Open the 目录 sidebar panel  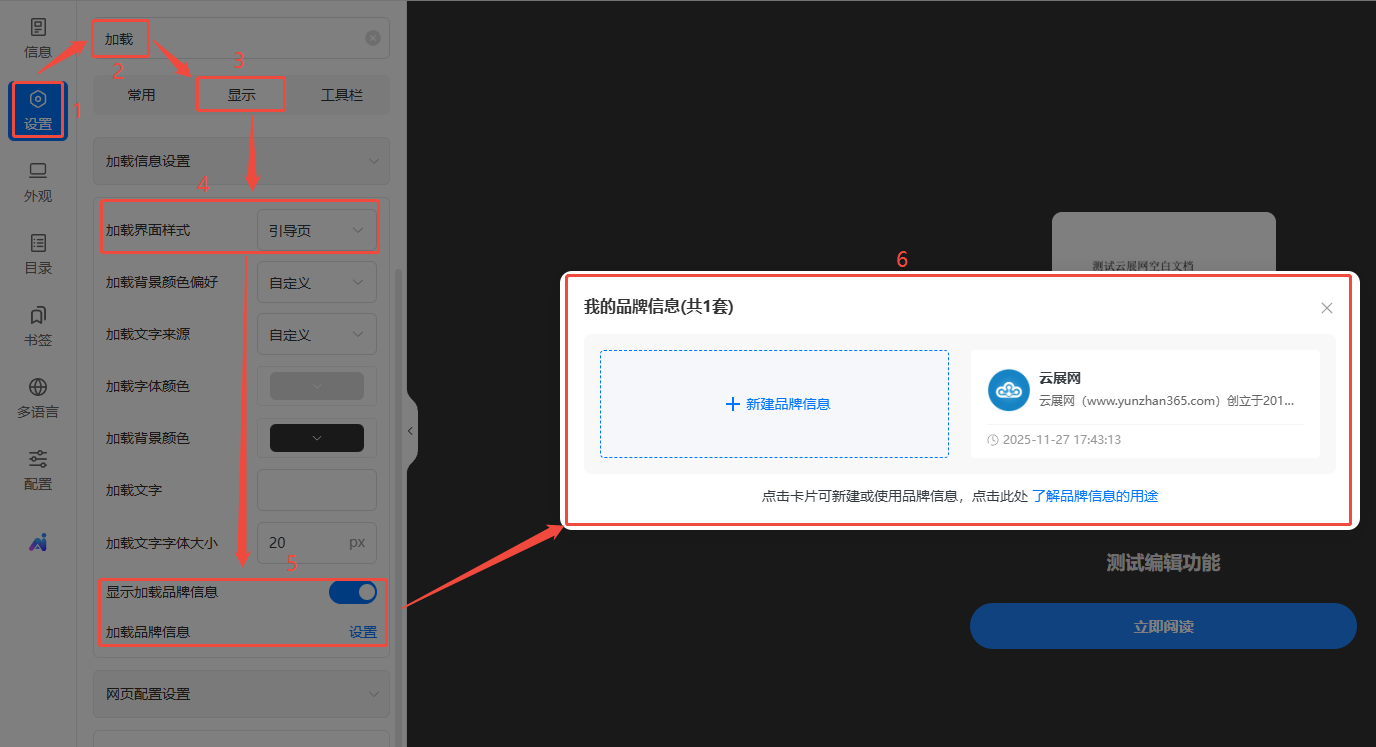38,254
